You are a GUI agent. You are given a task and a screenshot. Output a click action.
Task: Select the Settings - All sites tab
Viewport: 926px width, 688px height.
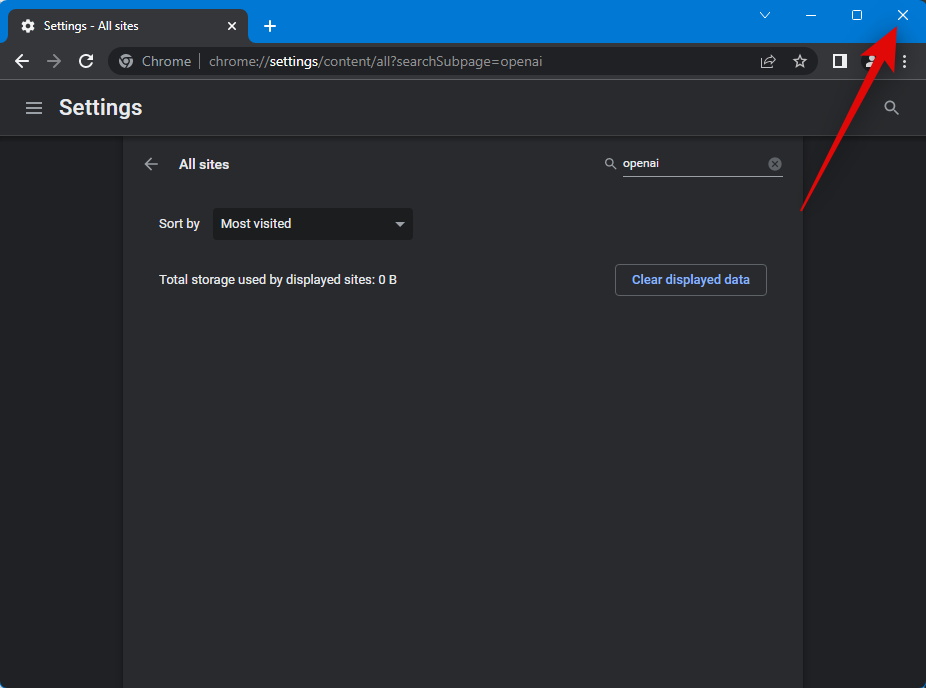click(120, 26)
